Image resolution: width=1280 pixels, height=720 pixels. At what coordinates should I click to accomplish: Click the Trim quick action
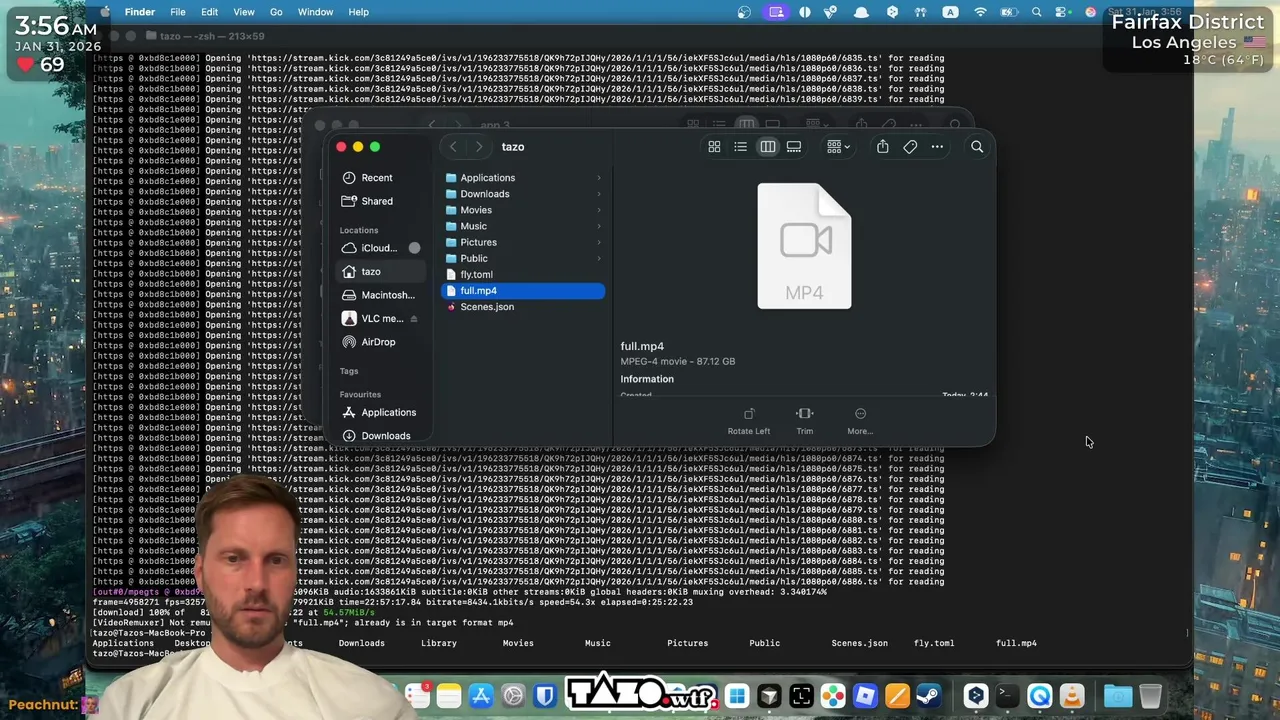[805, 421]
